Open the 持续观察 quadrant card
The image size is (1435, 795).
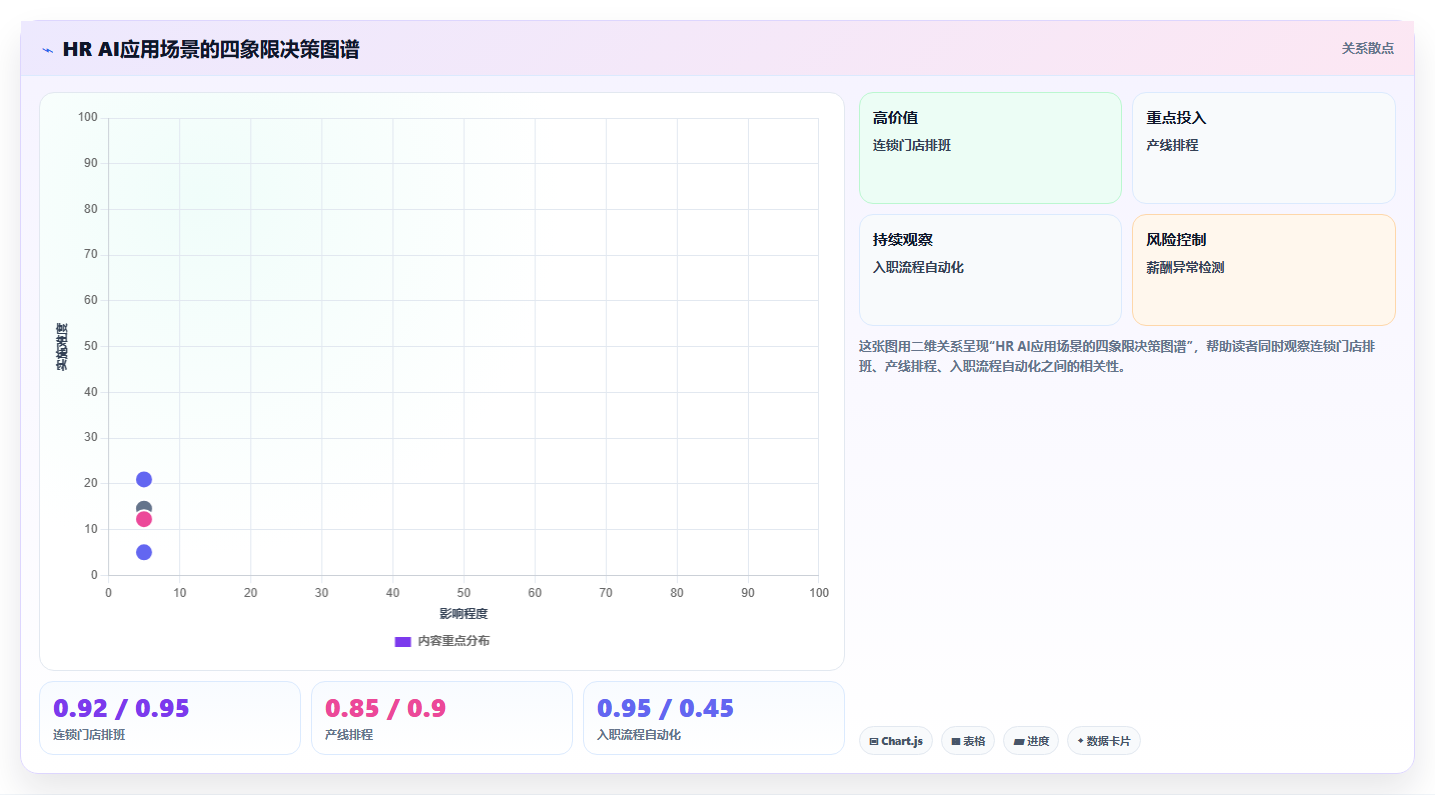[990, 270]
